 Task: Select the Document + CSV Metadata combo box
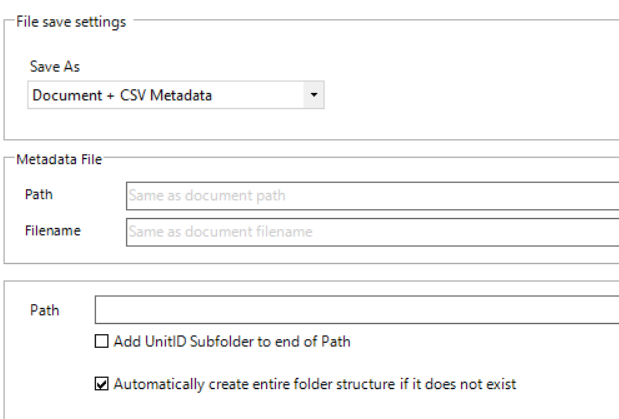click(176, 95)
